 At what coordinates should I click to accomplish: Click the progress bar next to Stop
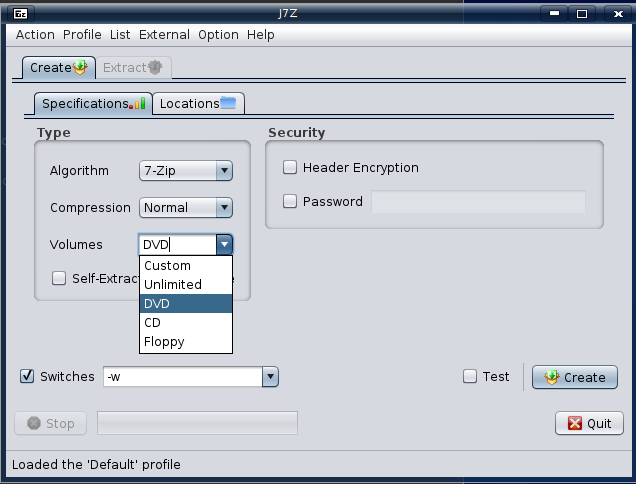click(198, 423)
